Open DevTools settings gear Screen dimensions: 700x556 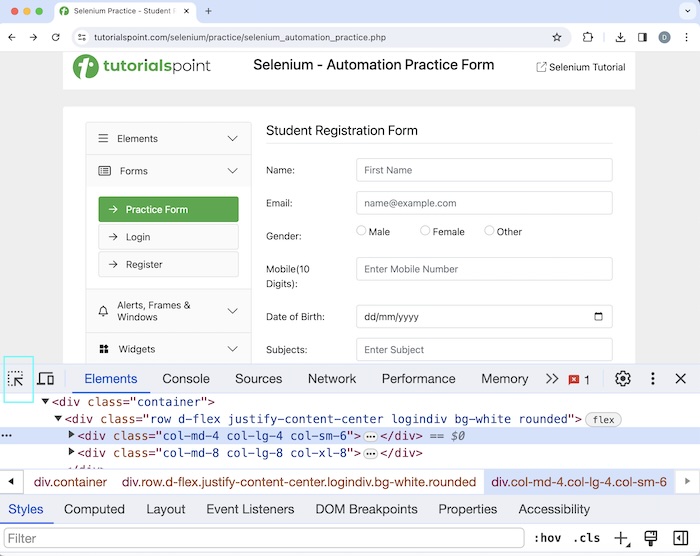pos(622,379)
